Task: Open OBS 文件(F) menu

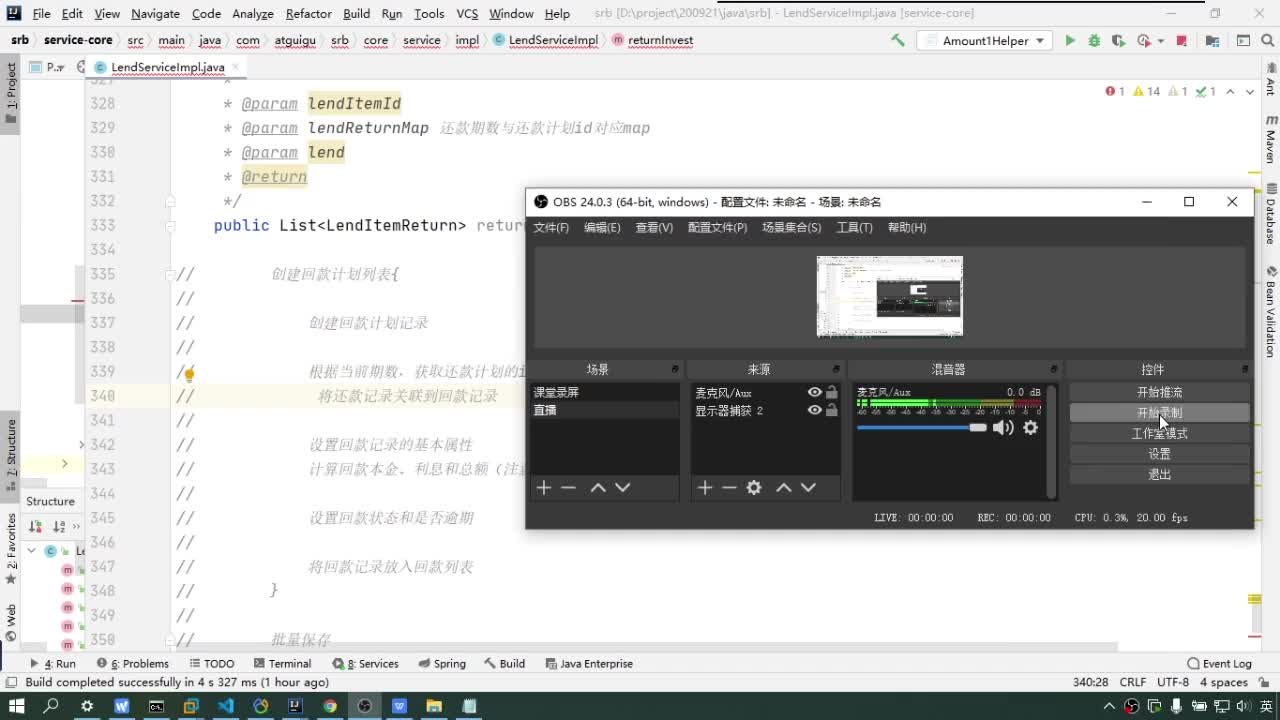Action: 551,228
